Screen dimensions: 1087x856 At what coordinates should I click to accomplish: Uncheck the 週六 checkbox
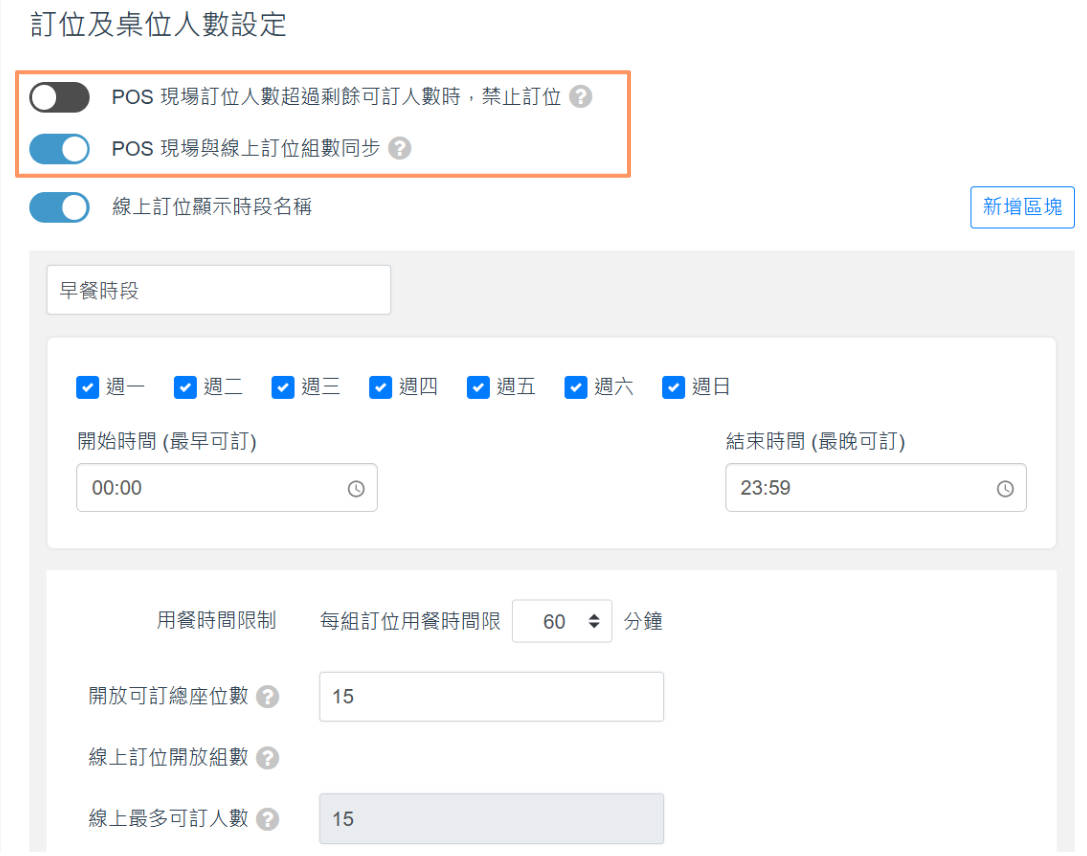(575, 387)
